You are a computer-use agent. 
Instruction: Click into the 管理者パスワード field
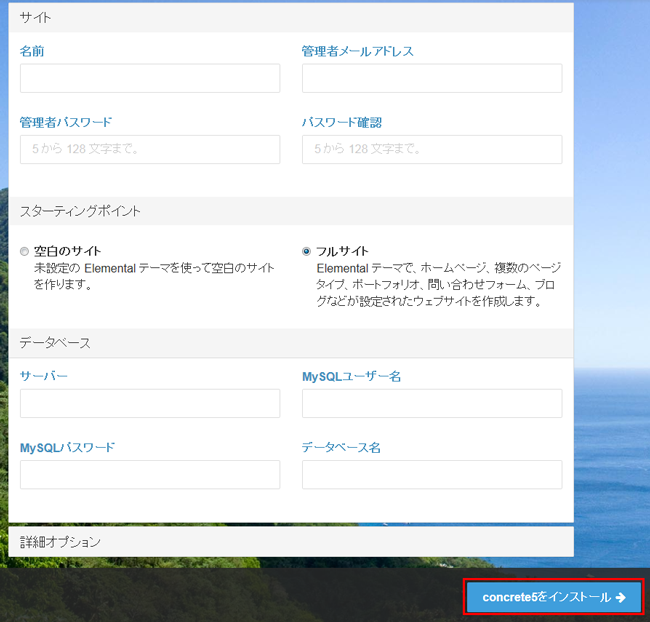(150, 150)
